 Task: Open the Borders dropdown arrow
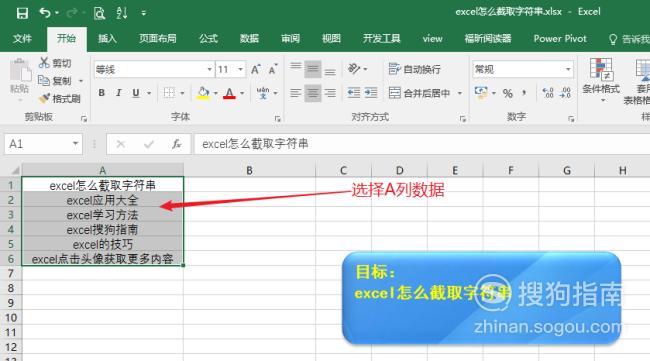pos(182,93)
